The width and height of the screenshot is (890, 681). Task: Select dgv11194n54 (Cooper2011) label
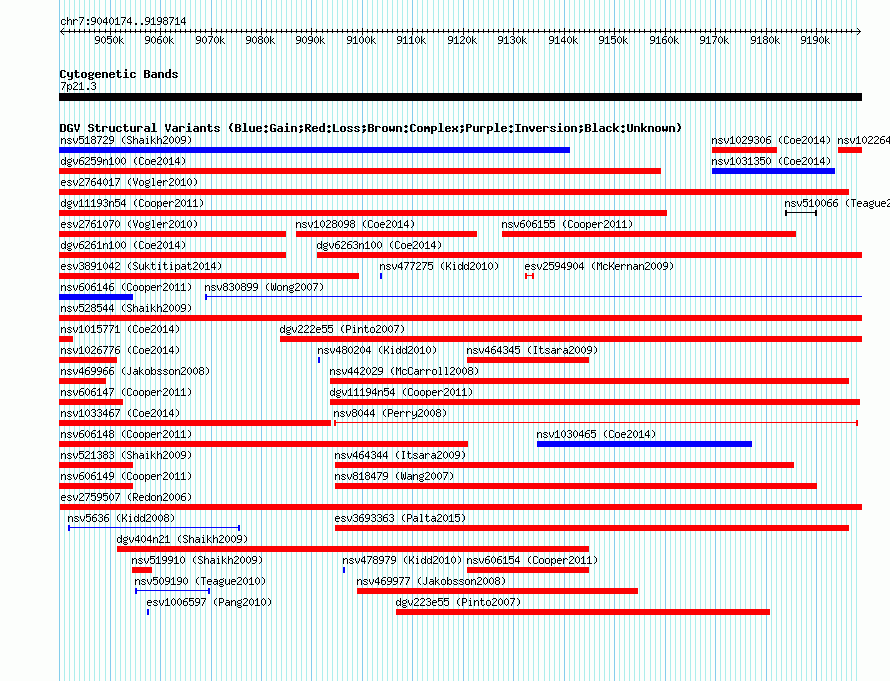click(401, 392)
